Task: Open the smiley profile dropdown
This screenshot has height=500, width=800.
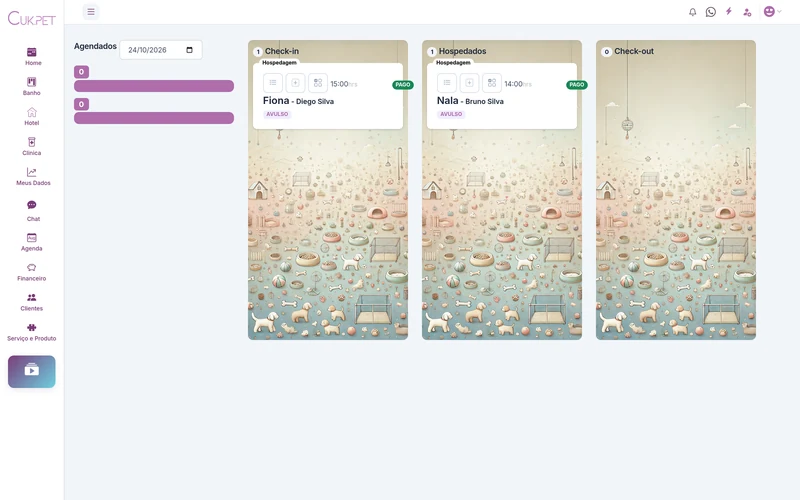Action: [772, 11]
